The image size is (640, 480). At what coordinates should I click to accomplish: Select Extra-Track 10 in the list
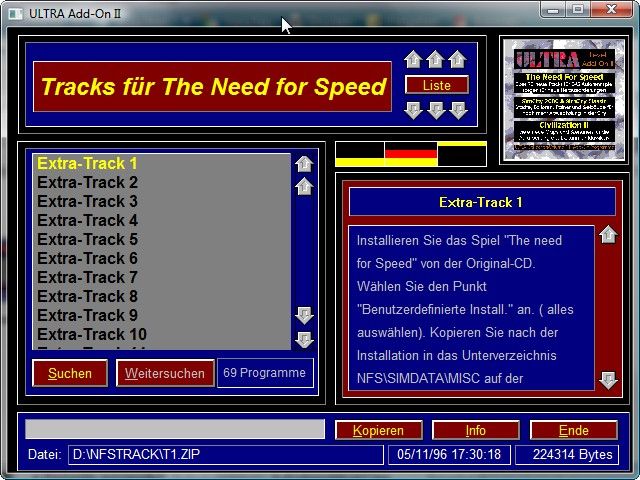pos(162,334)
